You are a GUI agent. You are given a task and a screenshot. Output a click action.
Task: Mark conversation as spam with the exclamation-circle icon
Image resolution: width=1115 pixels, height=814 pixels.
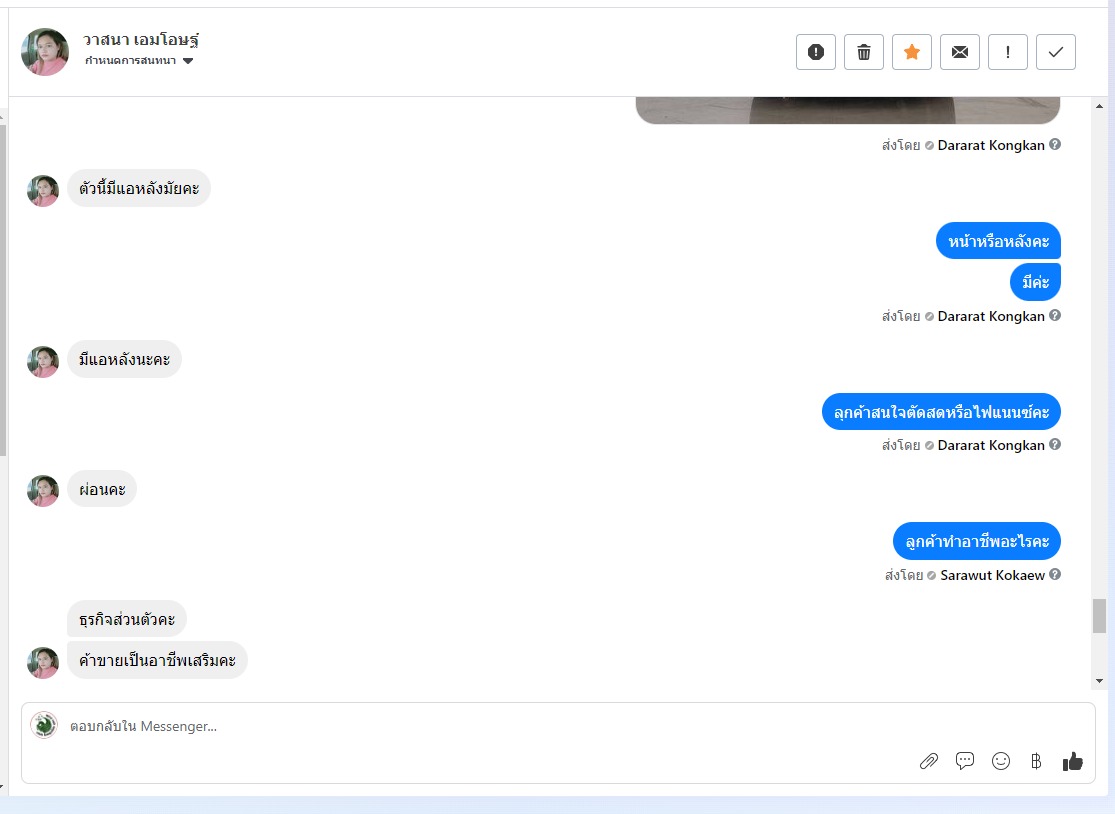tap(816, 52)
